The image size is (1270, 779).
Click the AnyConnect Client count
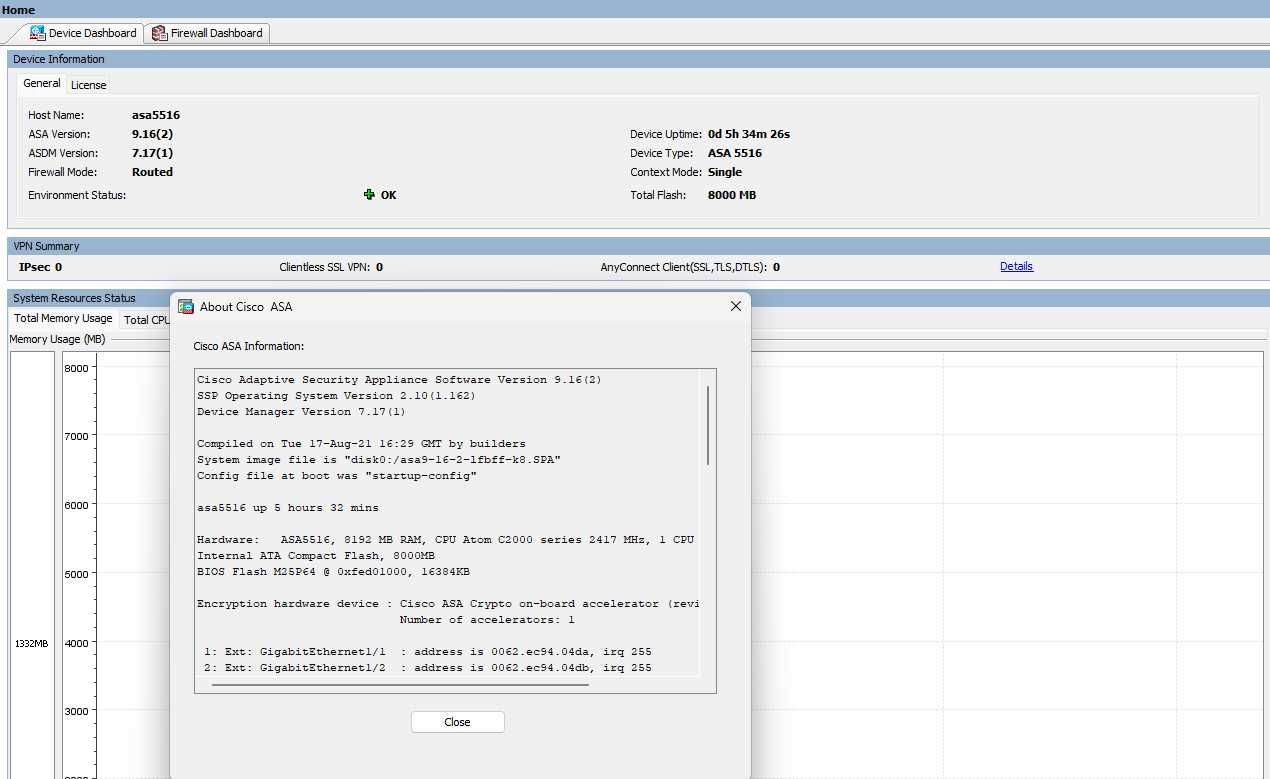coord(776,267)
